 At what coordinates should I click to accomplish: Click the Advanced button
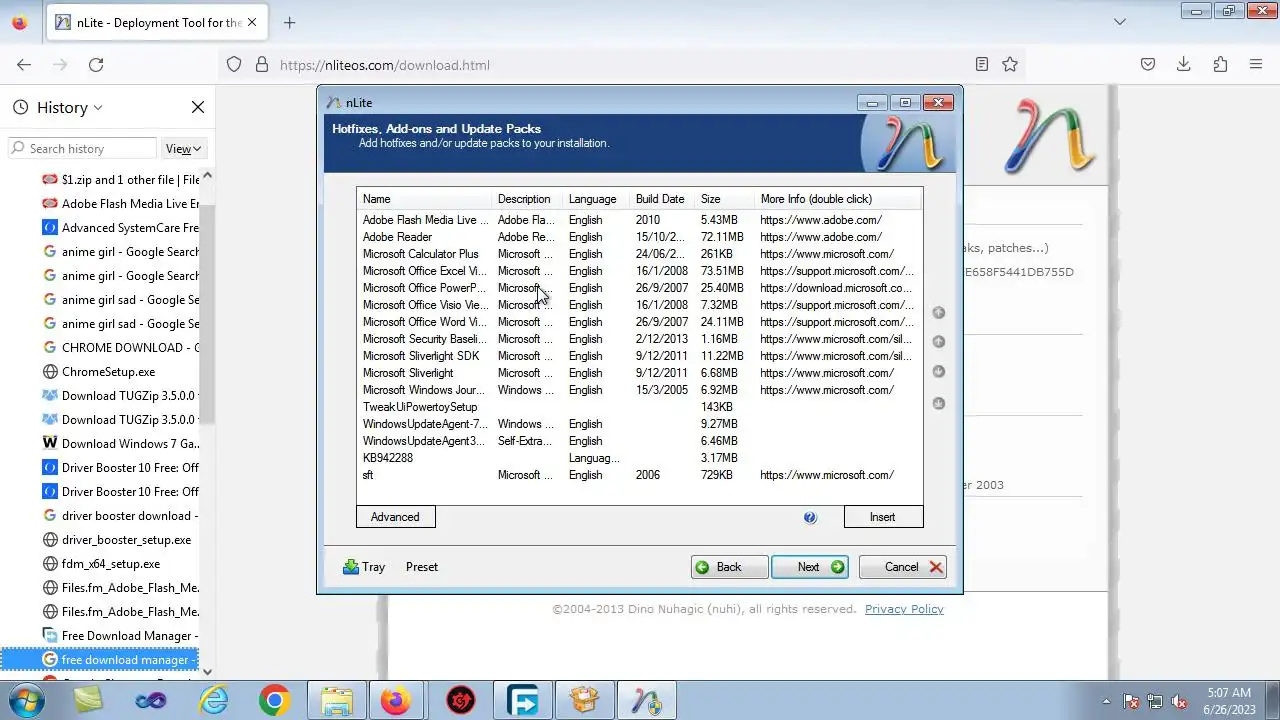click(395, 517)
